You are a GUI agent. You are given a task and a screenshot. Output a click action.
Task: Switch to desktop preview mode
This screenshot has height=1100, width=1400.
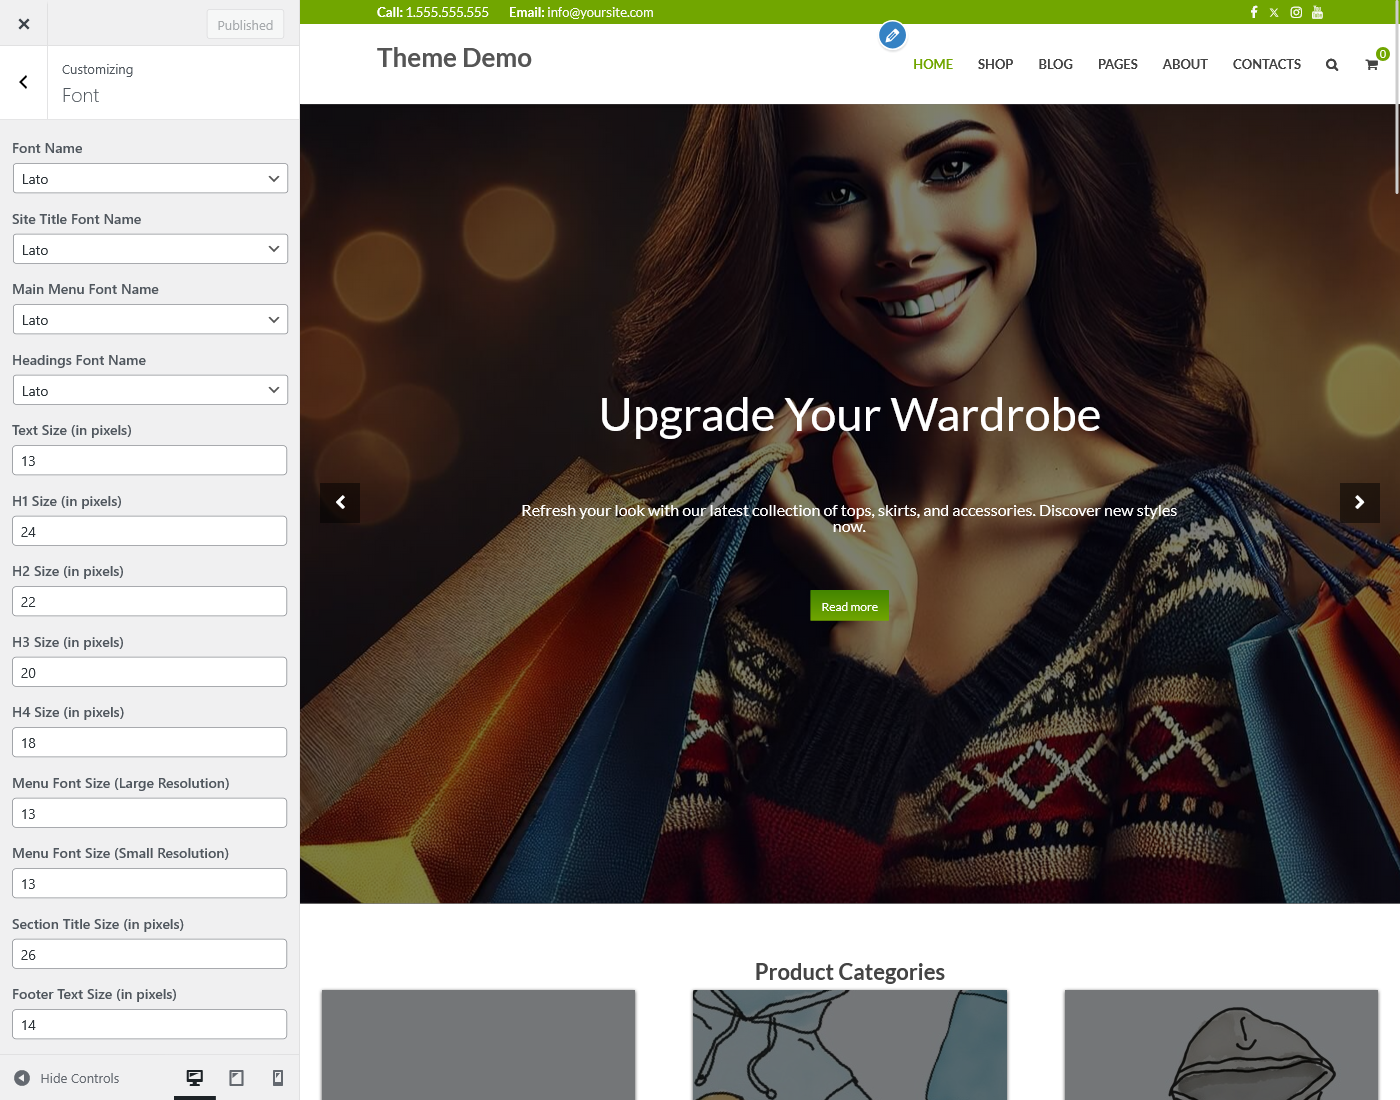click(x=195, y=1078)
